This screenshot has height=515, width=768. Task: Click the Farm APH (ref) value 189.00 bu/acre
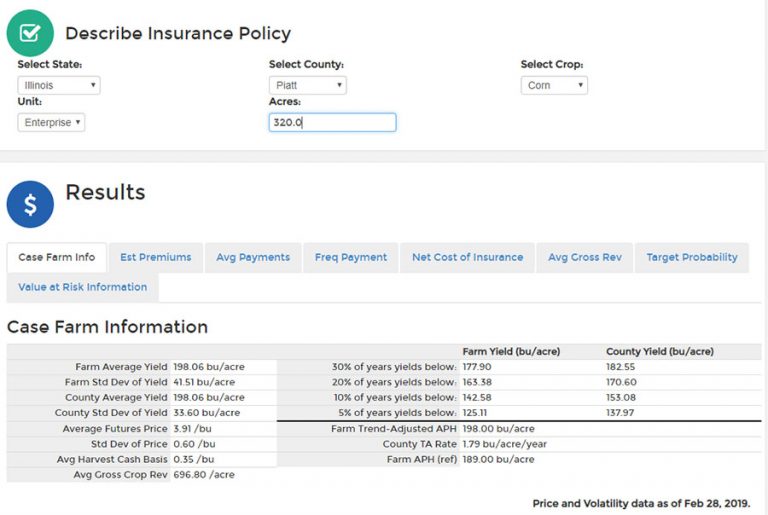point(499,459)
